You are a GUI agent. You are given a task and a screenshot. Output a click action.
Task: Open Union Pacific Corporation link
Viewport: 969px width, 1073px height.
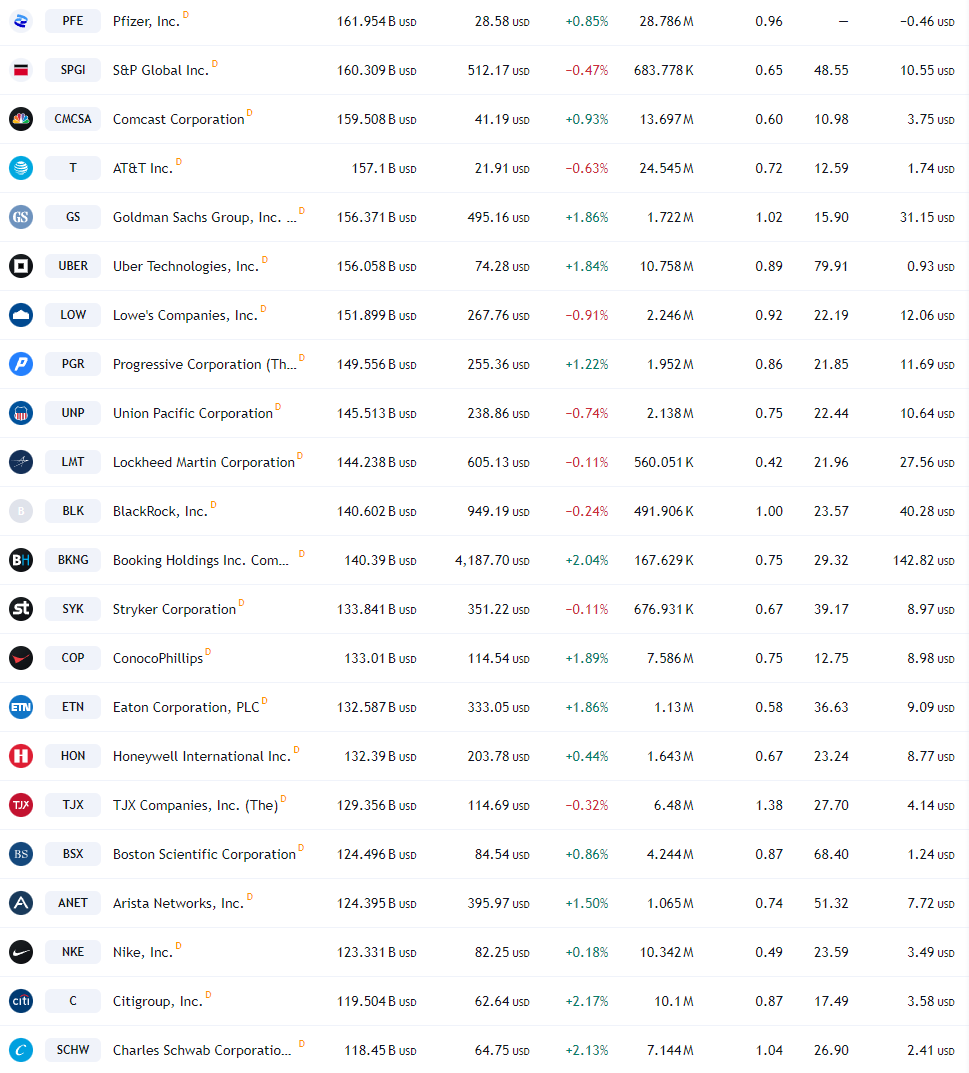tap(193, 413)
